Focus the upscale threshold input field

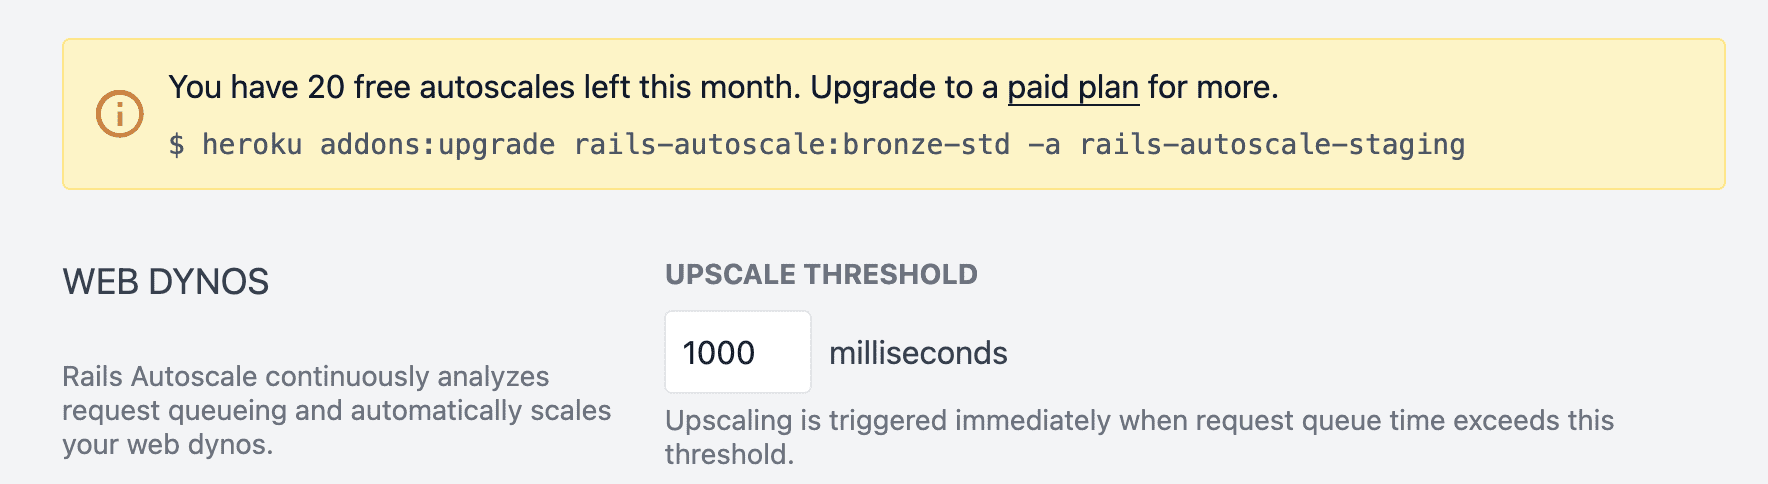(737, 352)
